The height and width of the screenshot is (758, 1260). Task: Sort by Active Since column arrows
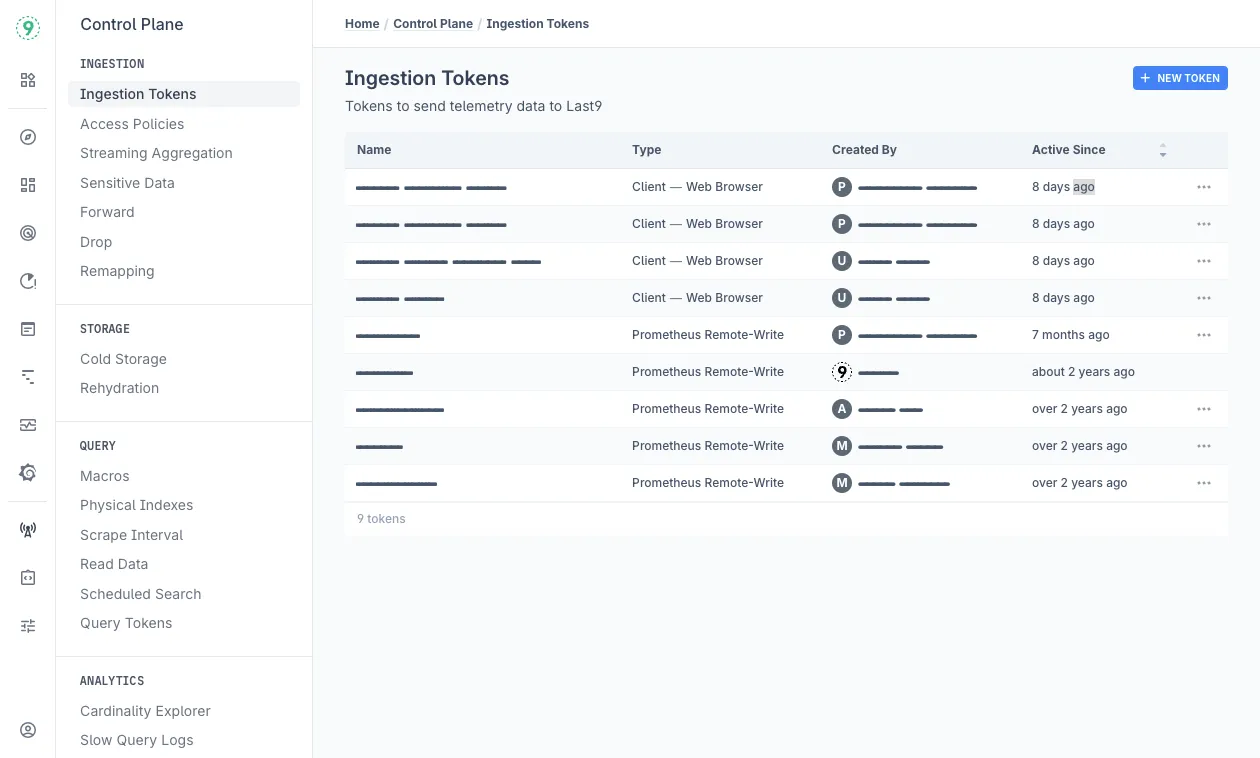(1162, 150)
